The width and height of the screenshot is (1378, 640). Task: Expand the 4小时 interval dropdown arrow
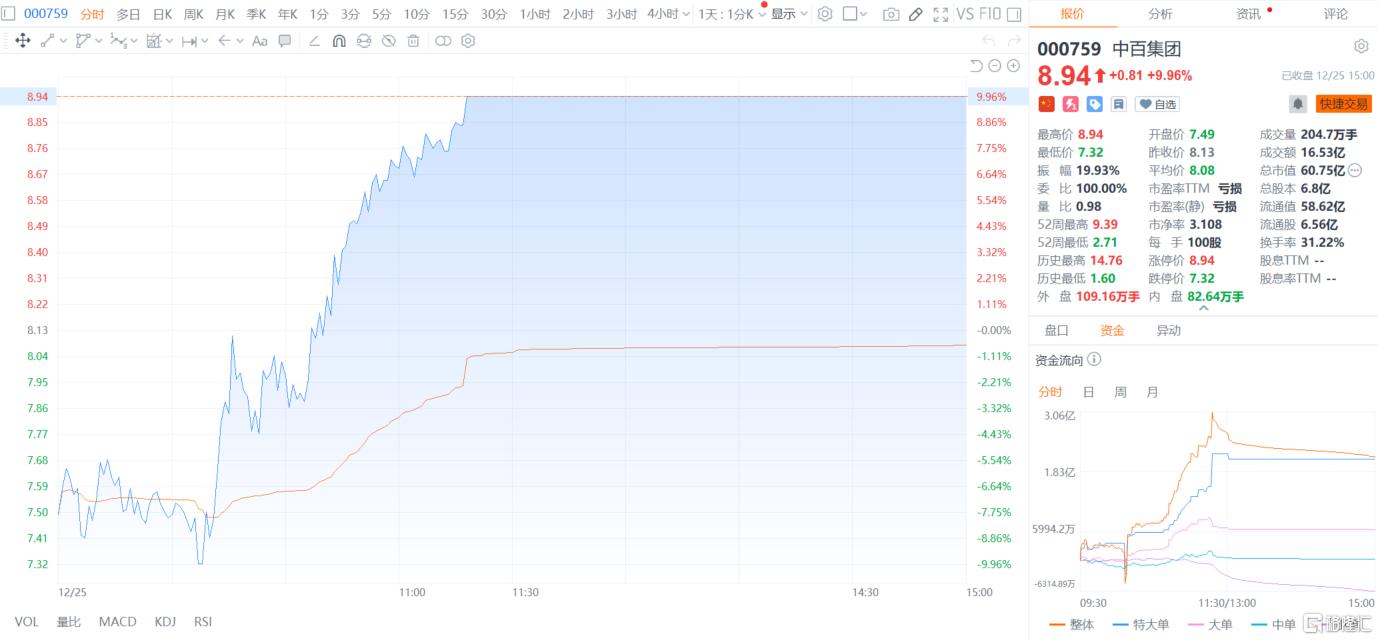pos(684,14)
